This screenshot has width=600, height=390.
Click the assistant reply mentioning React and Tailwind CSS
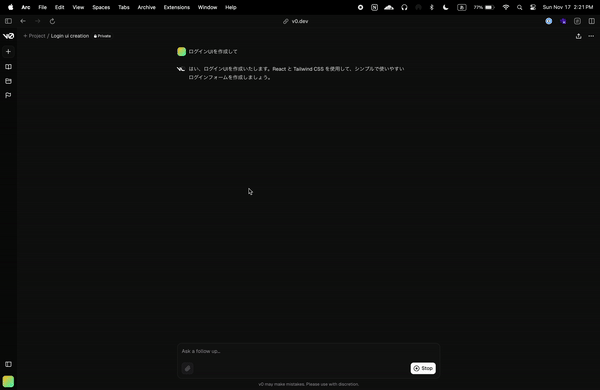296,73
